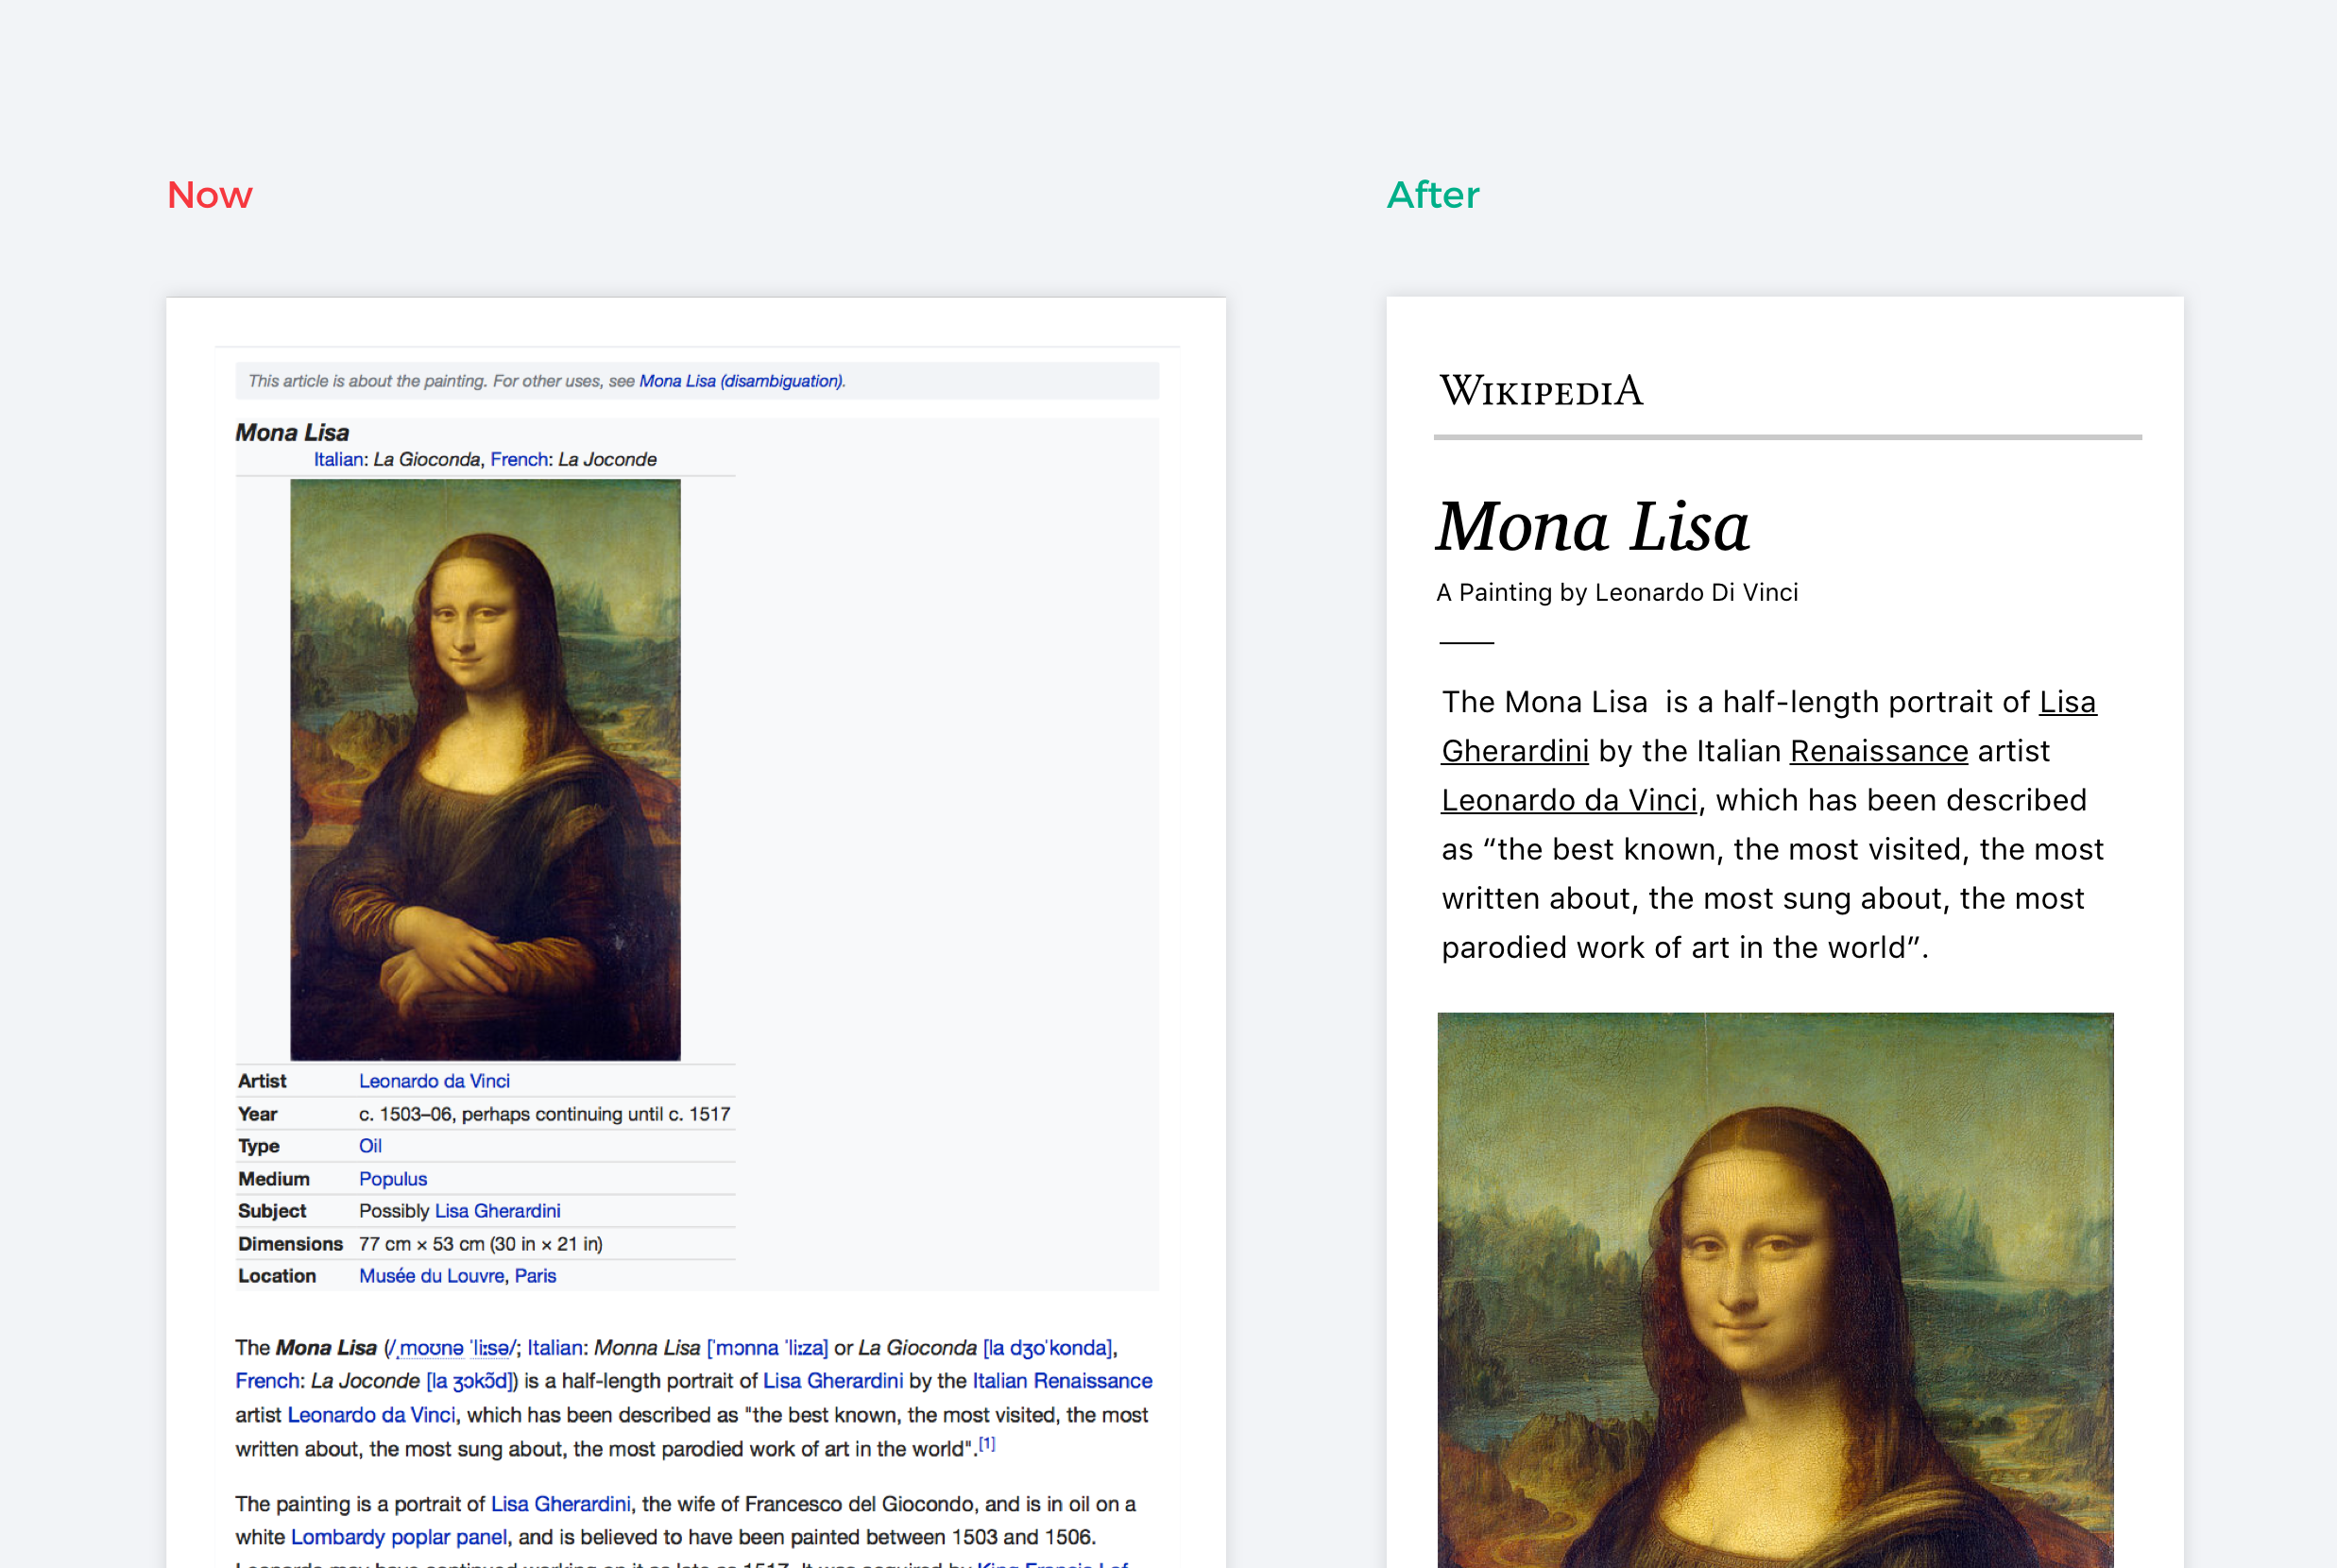Click Lisa Gherardini in the Subject row
Screen dimensions: 2337x1568
[x=497, y=1211]
